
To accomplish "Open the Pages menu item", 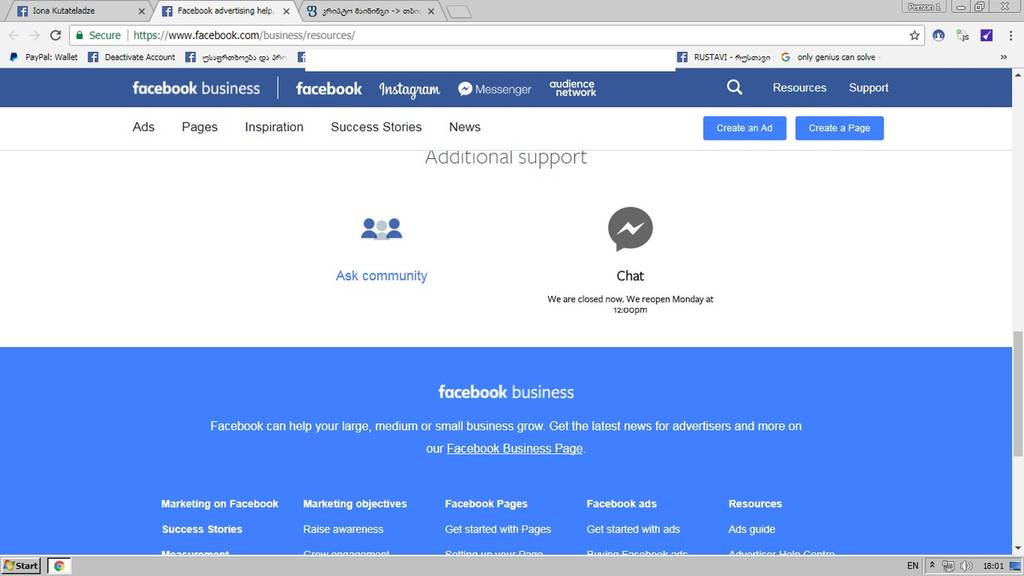I will (x=200, y=127).
